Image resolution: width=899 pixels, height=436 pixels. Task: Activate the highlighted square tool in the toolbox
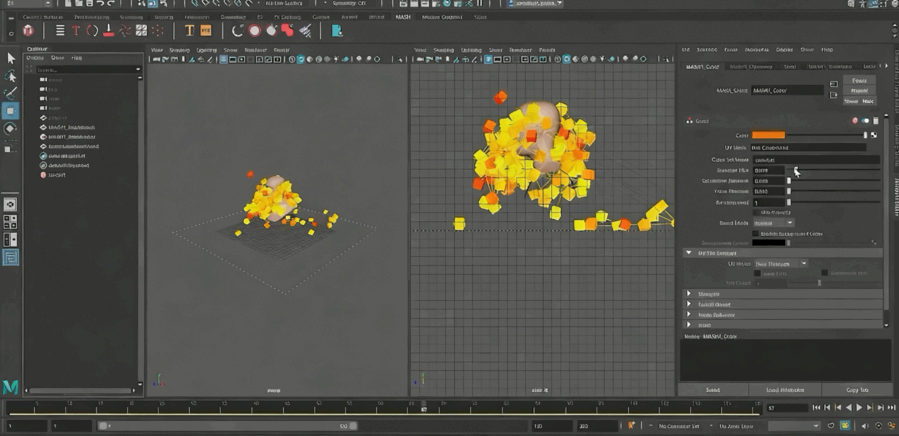pyautogui.click(x=11, y=111)
